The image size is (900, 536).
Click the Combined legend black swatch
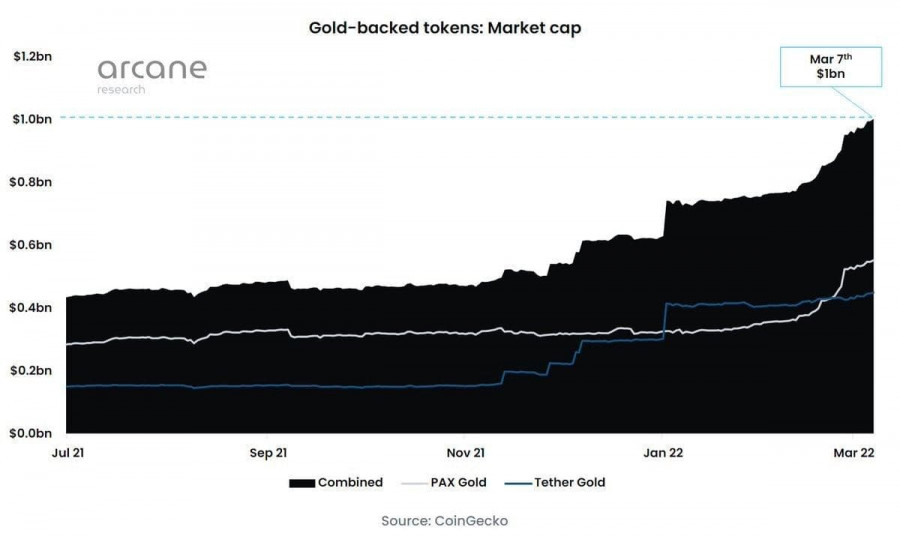tap(302, 483)
